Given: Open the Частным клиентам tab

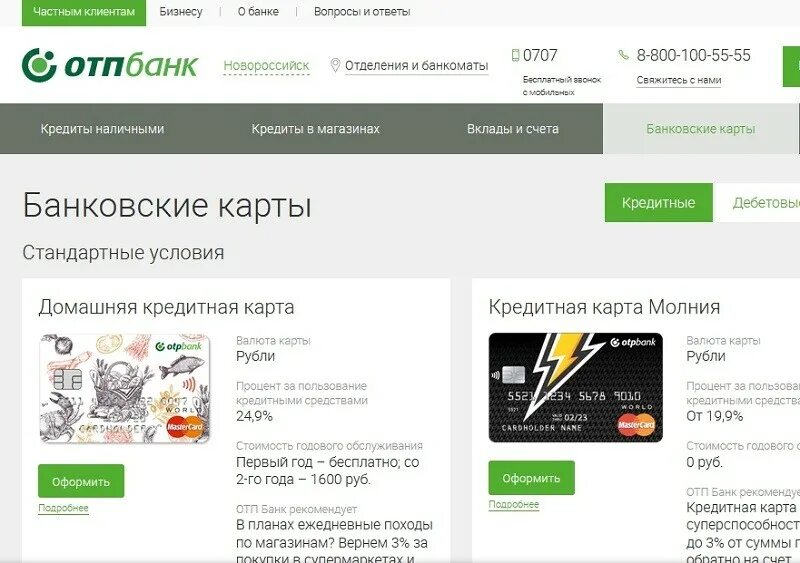Looking at the screenshot, I should pos(84,12).
